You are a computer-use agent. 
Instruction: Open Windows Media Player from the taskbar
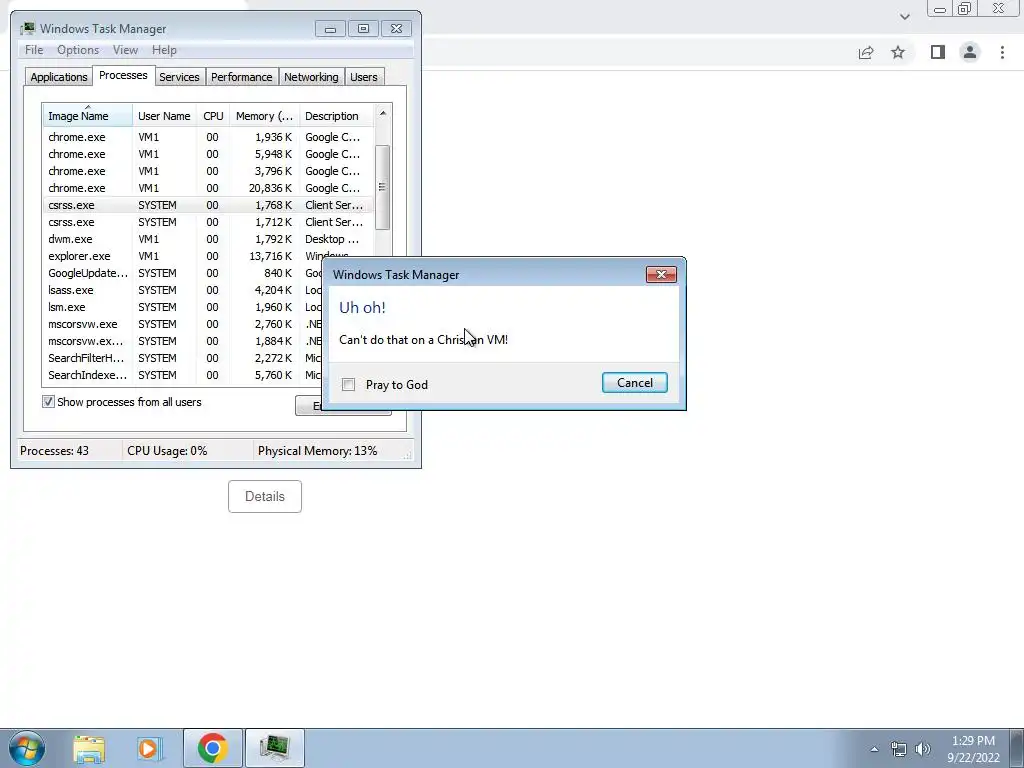tap(149, 748)
